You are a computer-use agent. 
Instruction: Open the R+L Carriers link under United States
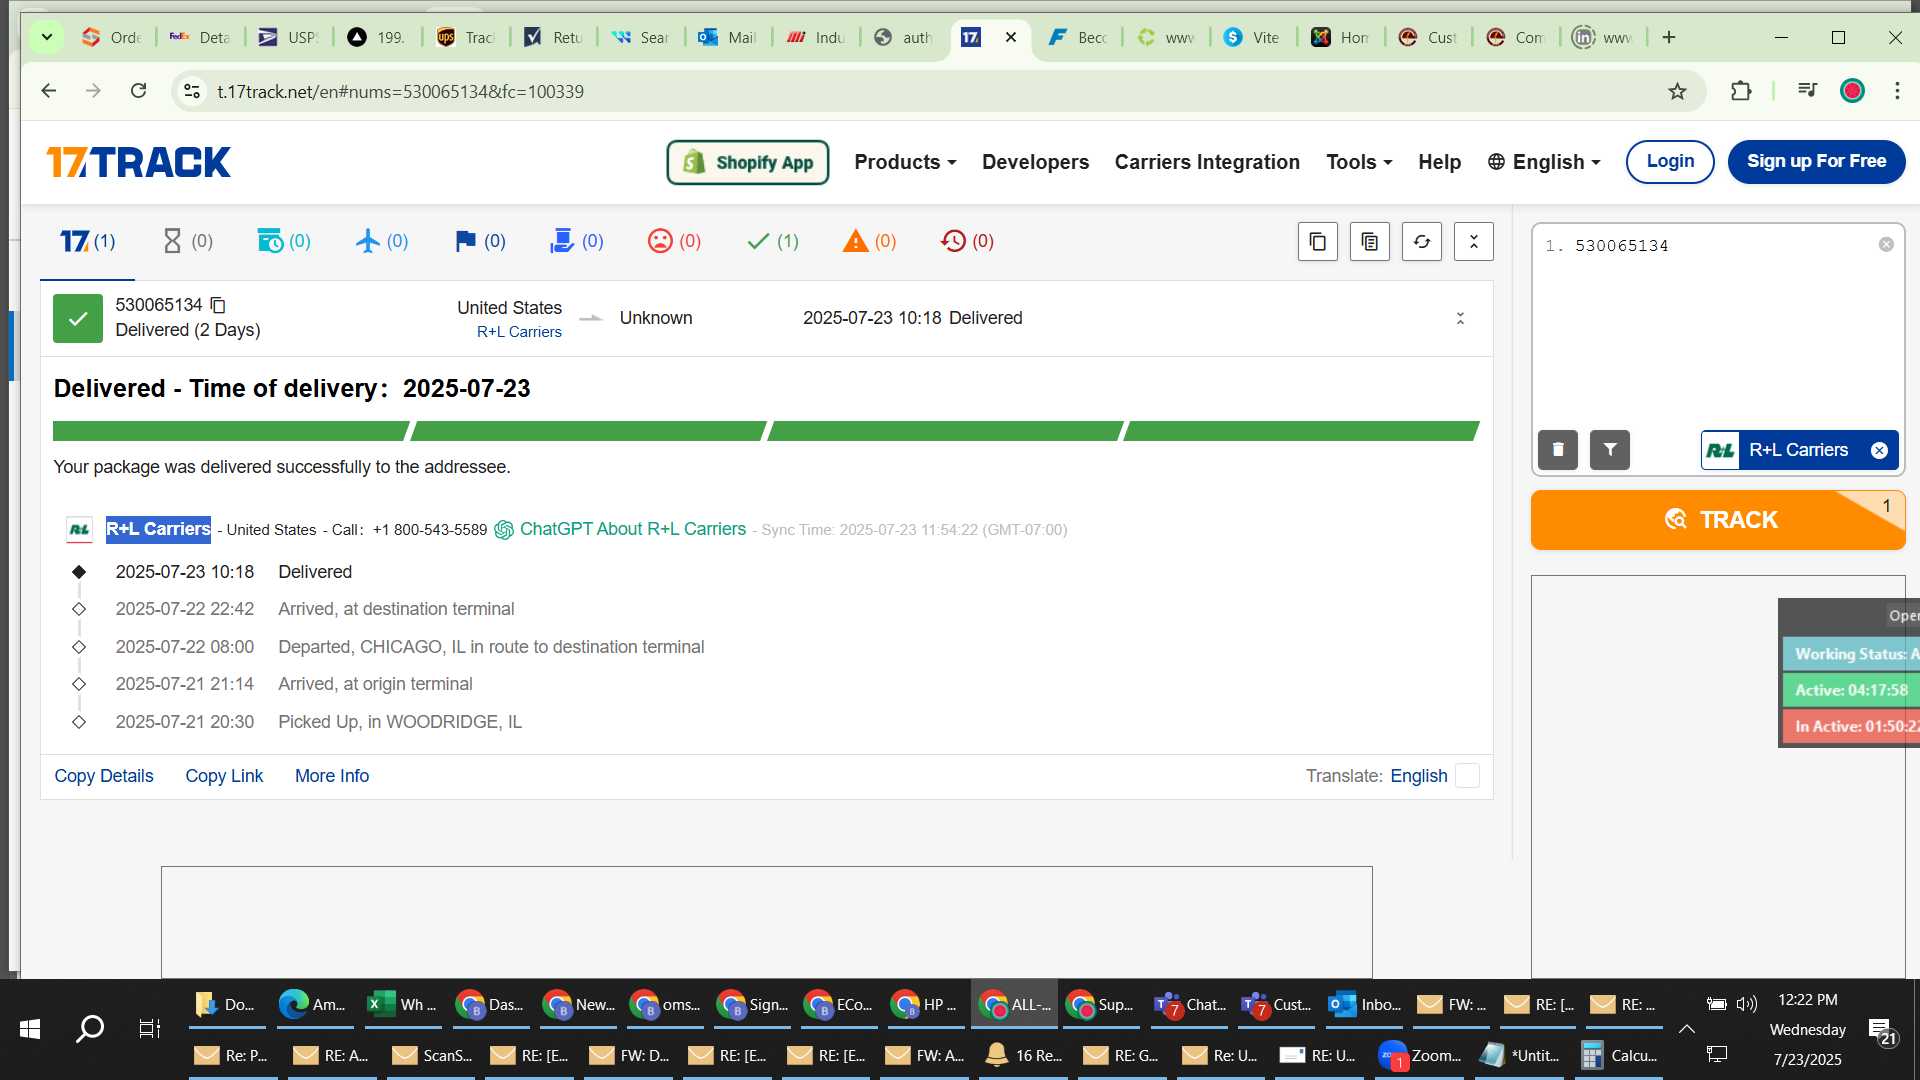click(519, 332)
